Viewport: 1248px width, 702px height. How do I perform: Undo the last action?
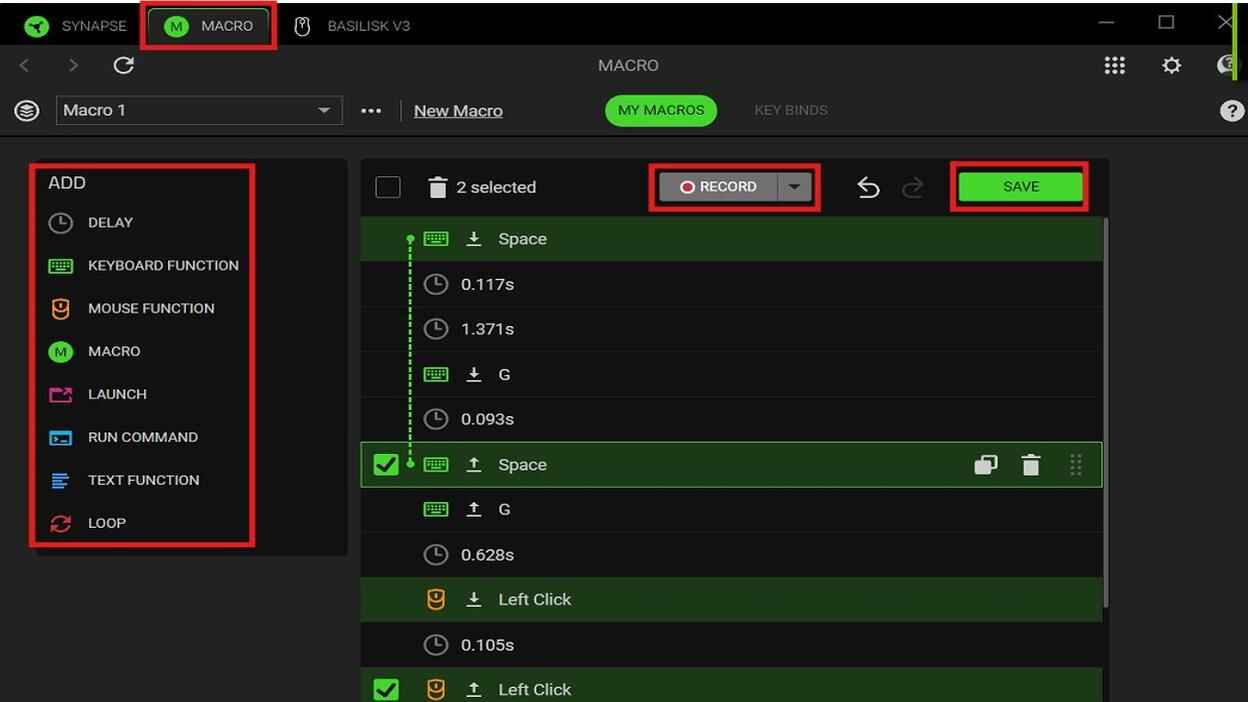point(868,187)
